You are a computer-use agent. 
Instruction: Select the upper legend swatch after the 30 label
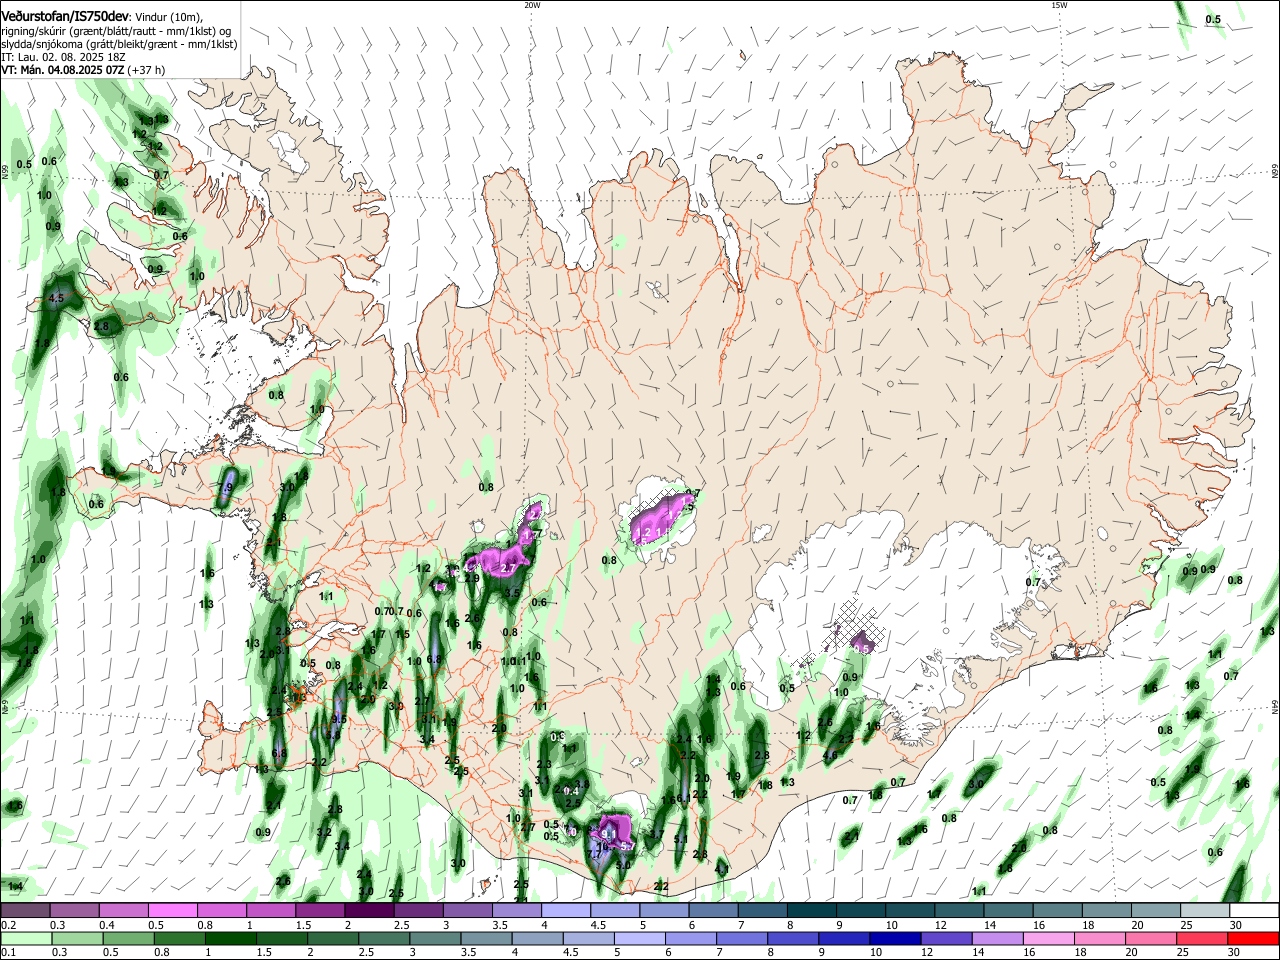pos(1255,911)
